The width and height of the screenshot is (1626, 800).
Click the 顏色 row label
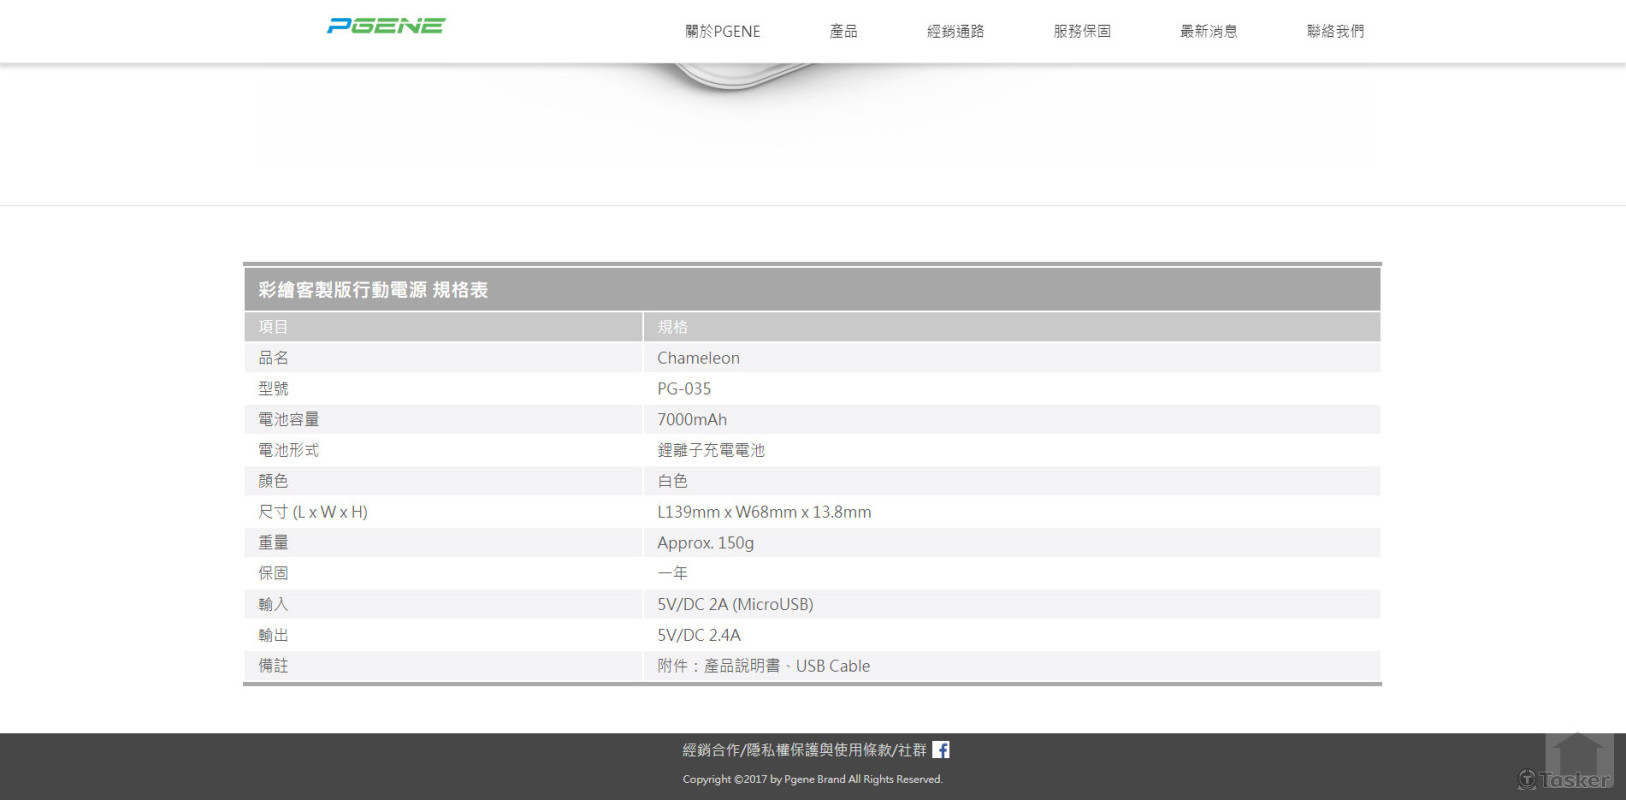(x=273, y=481)
